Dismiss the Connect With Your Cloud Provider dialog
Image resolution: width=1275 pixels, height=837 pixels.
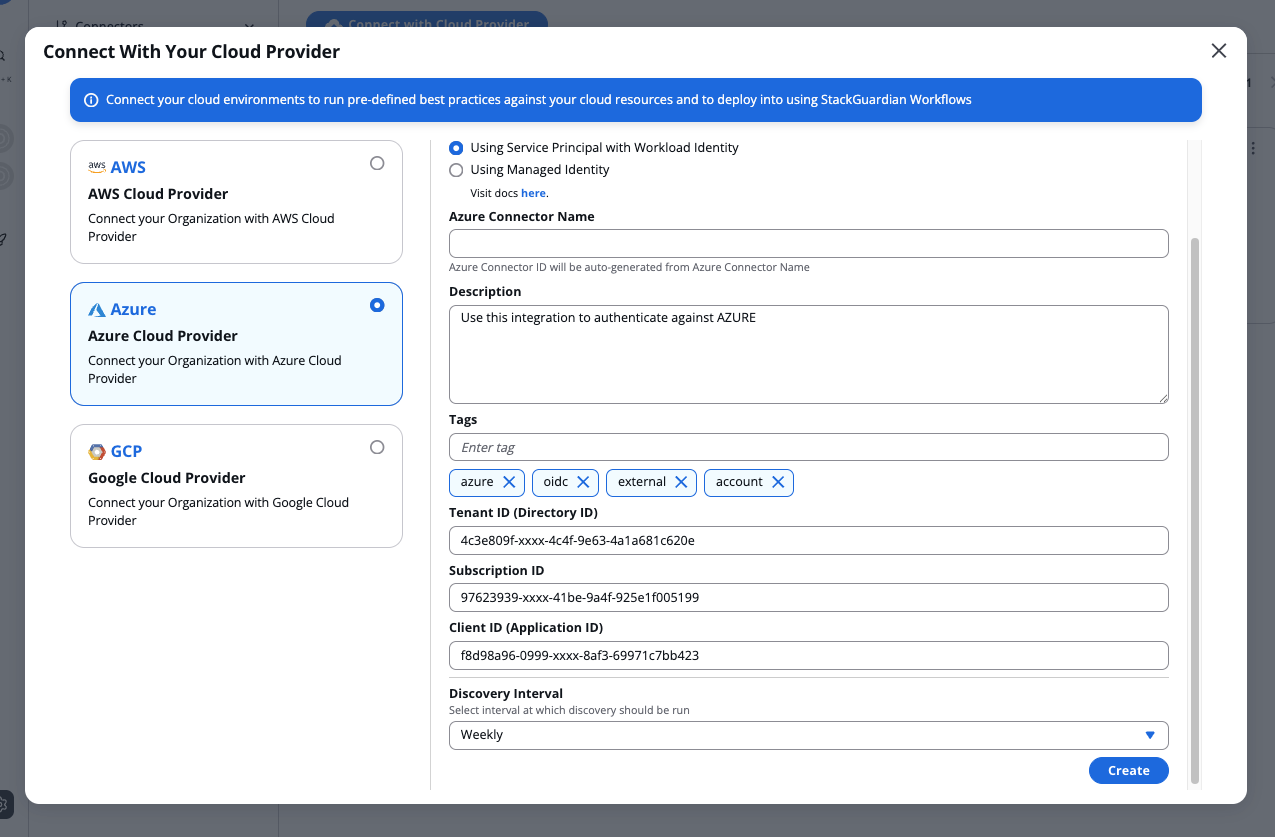1218,50
